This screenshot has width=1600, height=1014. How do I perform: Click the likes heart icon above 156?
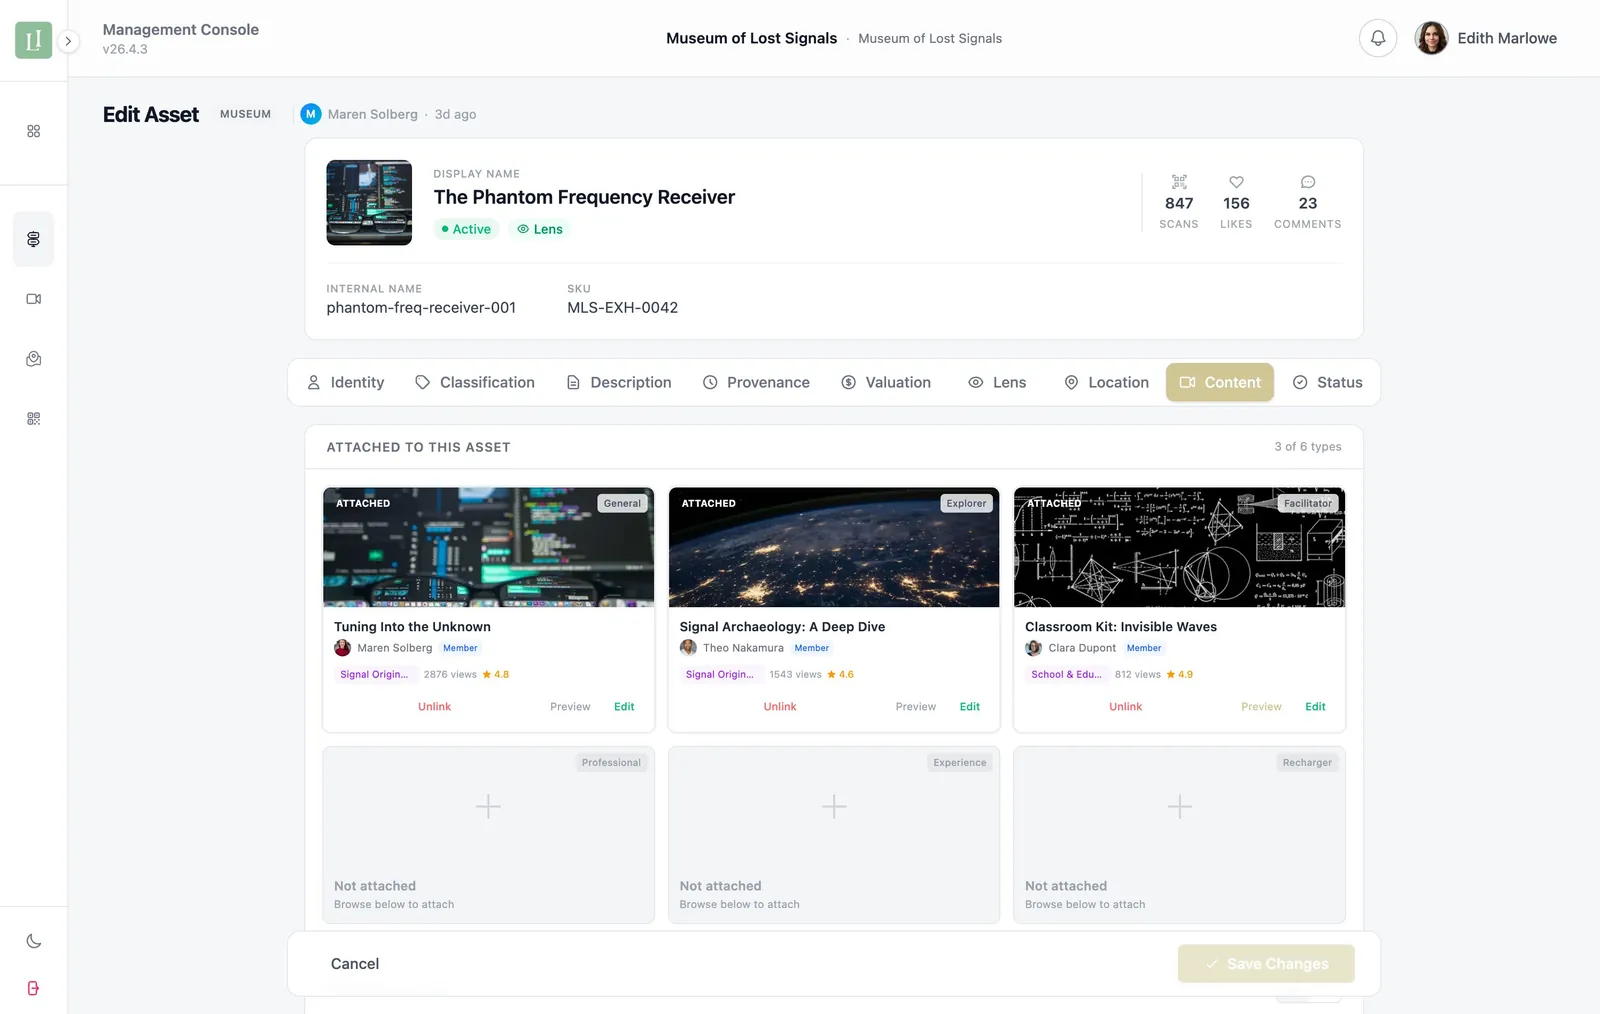[x=1236, y=183]
